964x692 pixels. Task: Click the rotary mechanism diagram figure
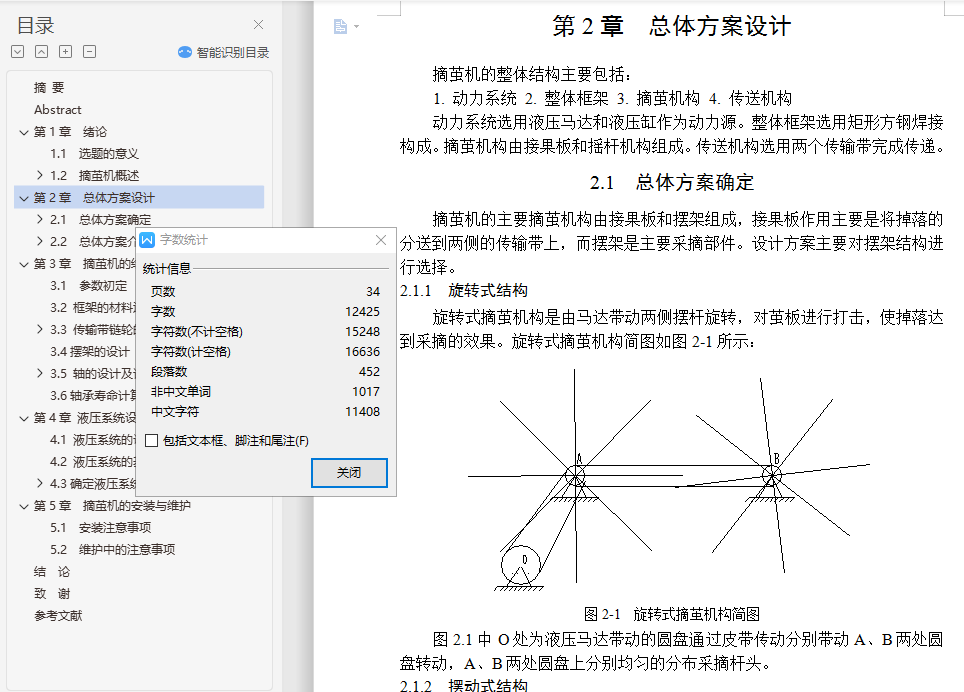669,480
